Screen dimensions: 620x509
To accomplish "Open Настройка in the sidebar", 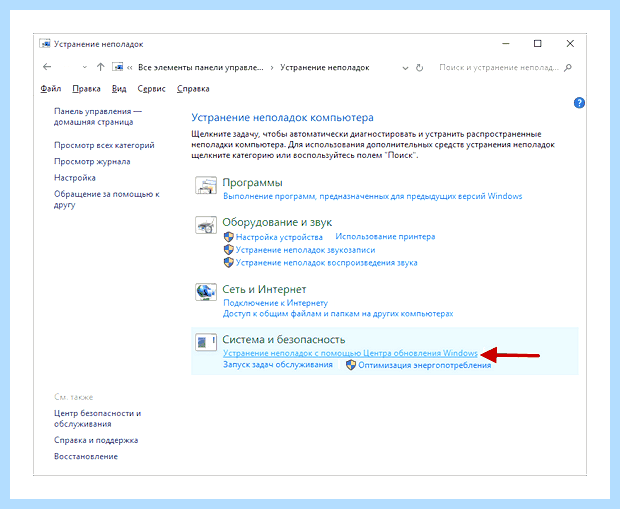I will pos(75,178).
